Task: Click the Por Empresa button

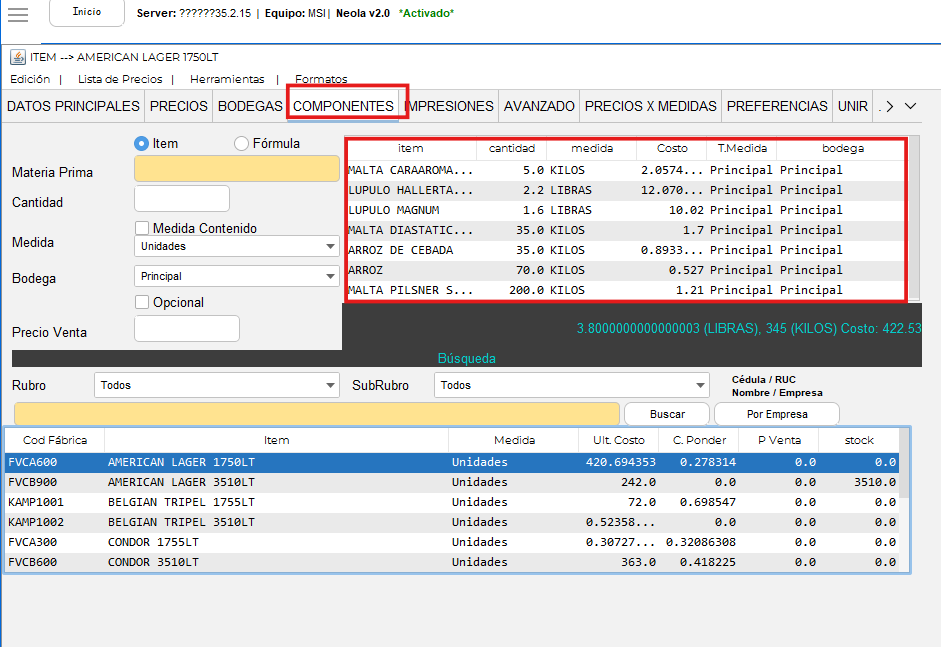Action: point(777,414)
